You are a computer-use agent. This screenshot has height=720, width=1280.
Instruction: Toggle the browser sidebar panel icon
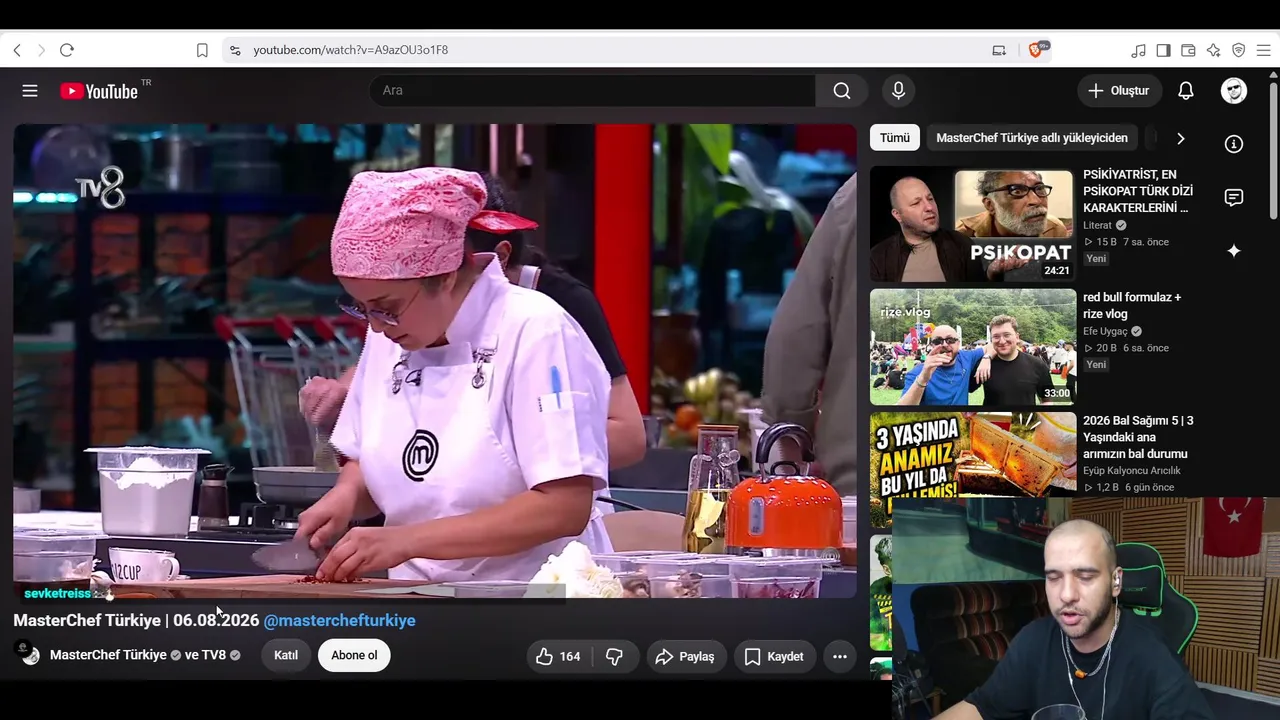coord(1164,50)
